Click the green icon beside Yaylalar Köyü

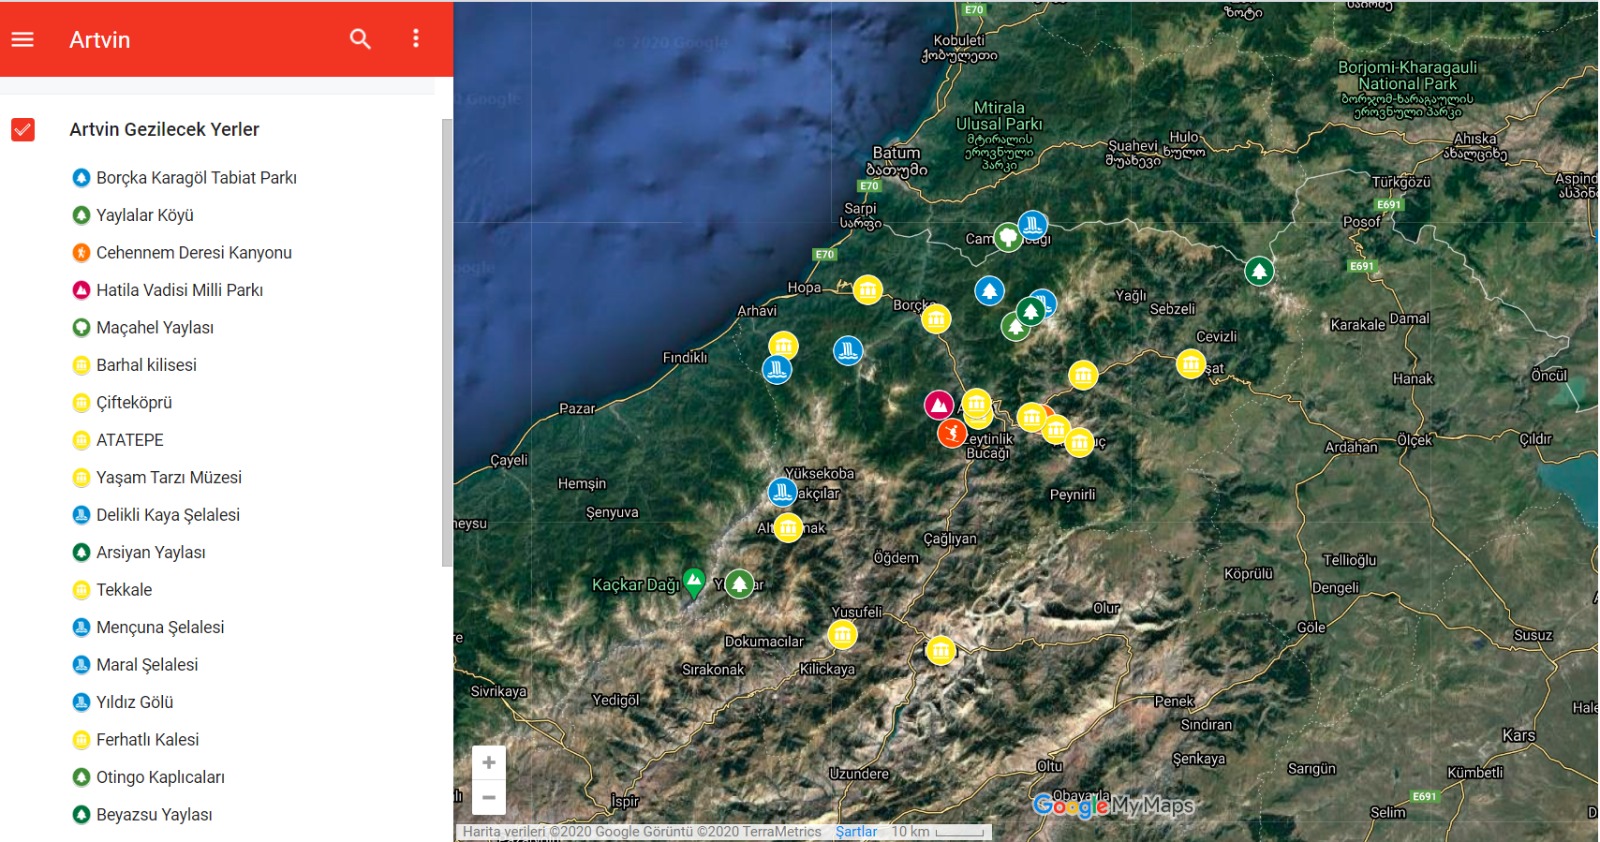pos(82,215)
